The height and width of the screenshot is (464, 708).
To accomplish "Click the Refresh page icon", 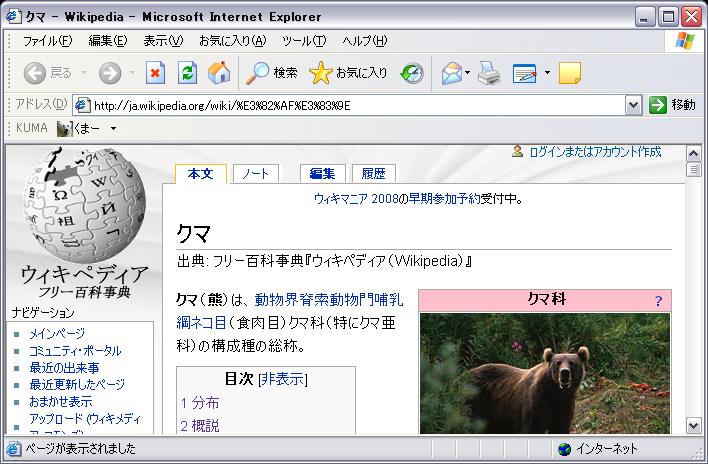I will coord(187,73).
